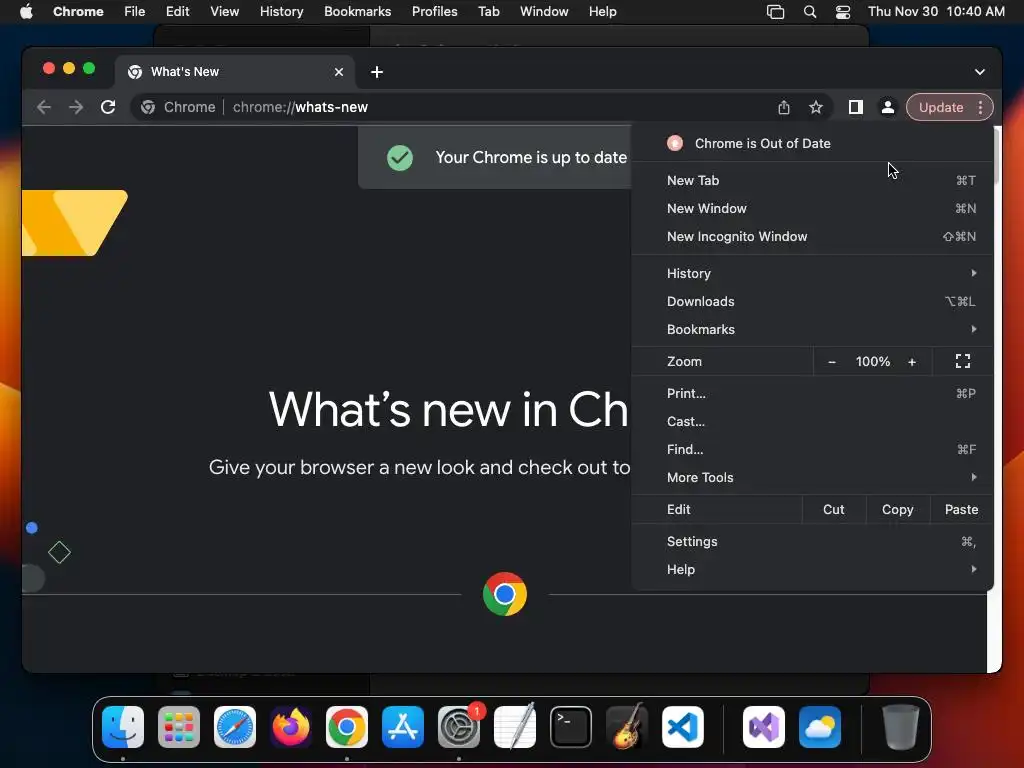Screen dimensions: 1024x768
Task: Open the File menu
Action: pyautogui.click(x=135, y=12)
